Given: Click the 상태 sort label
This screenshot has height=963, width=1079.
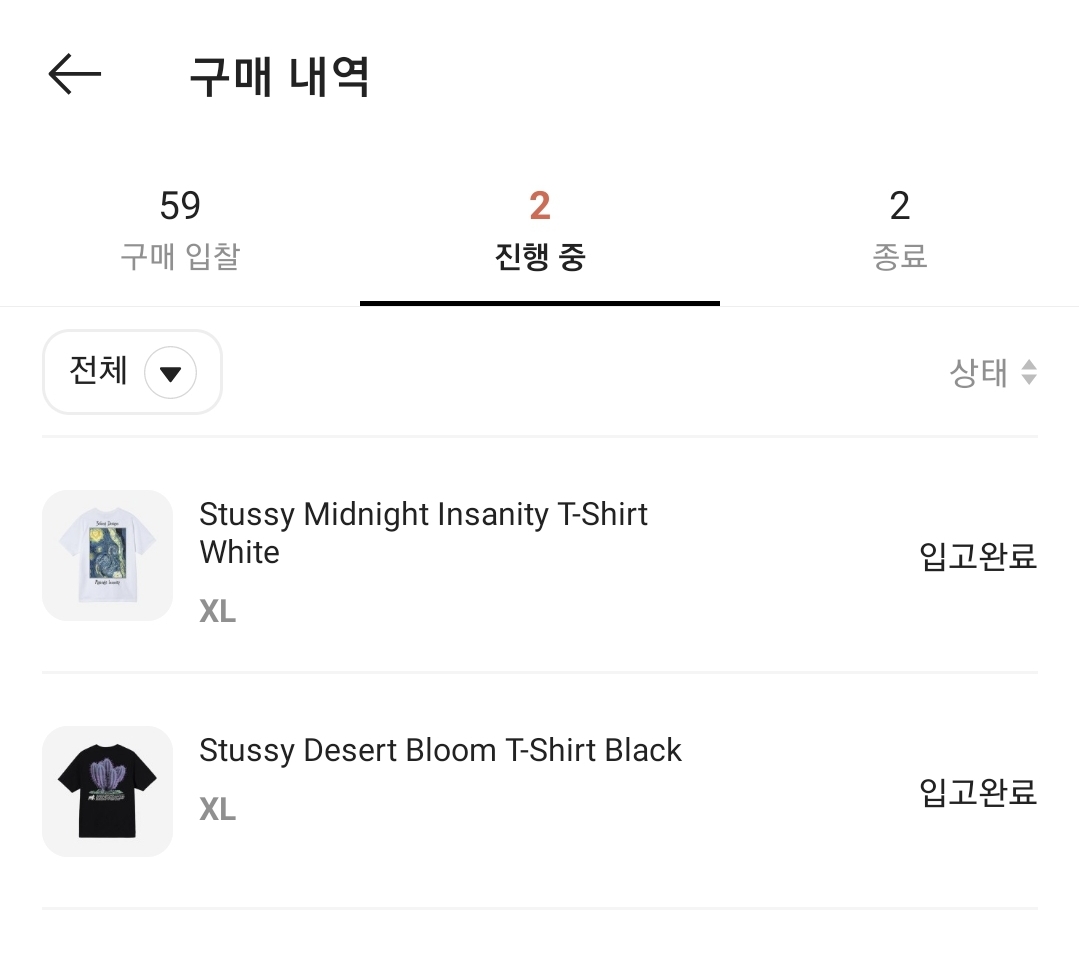Looking at the screenshot, I should click(979, 373).
